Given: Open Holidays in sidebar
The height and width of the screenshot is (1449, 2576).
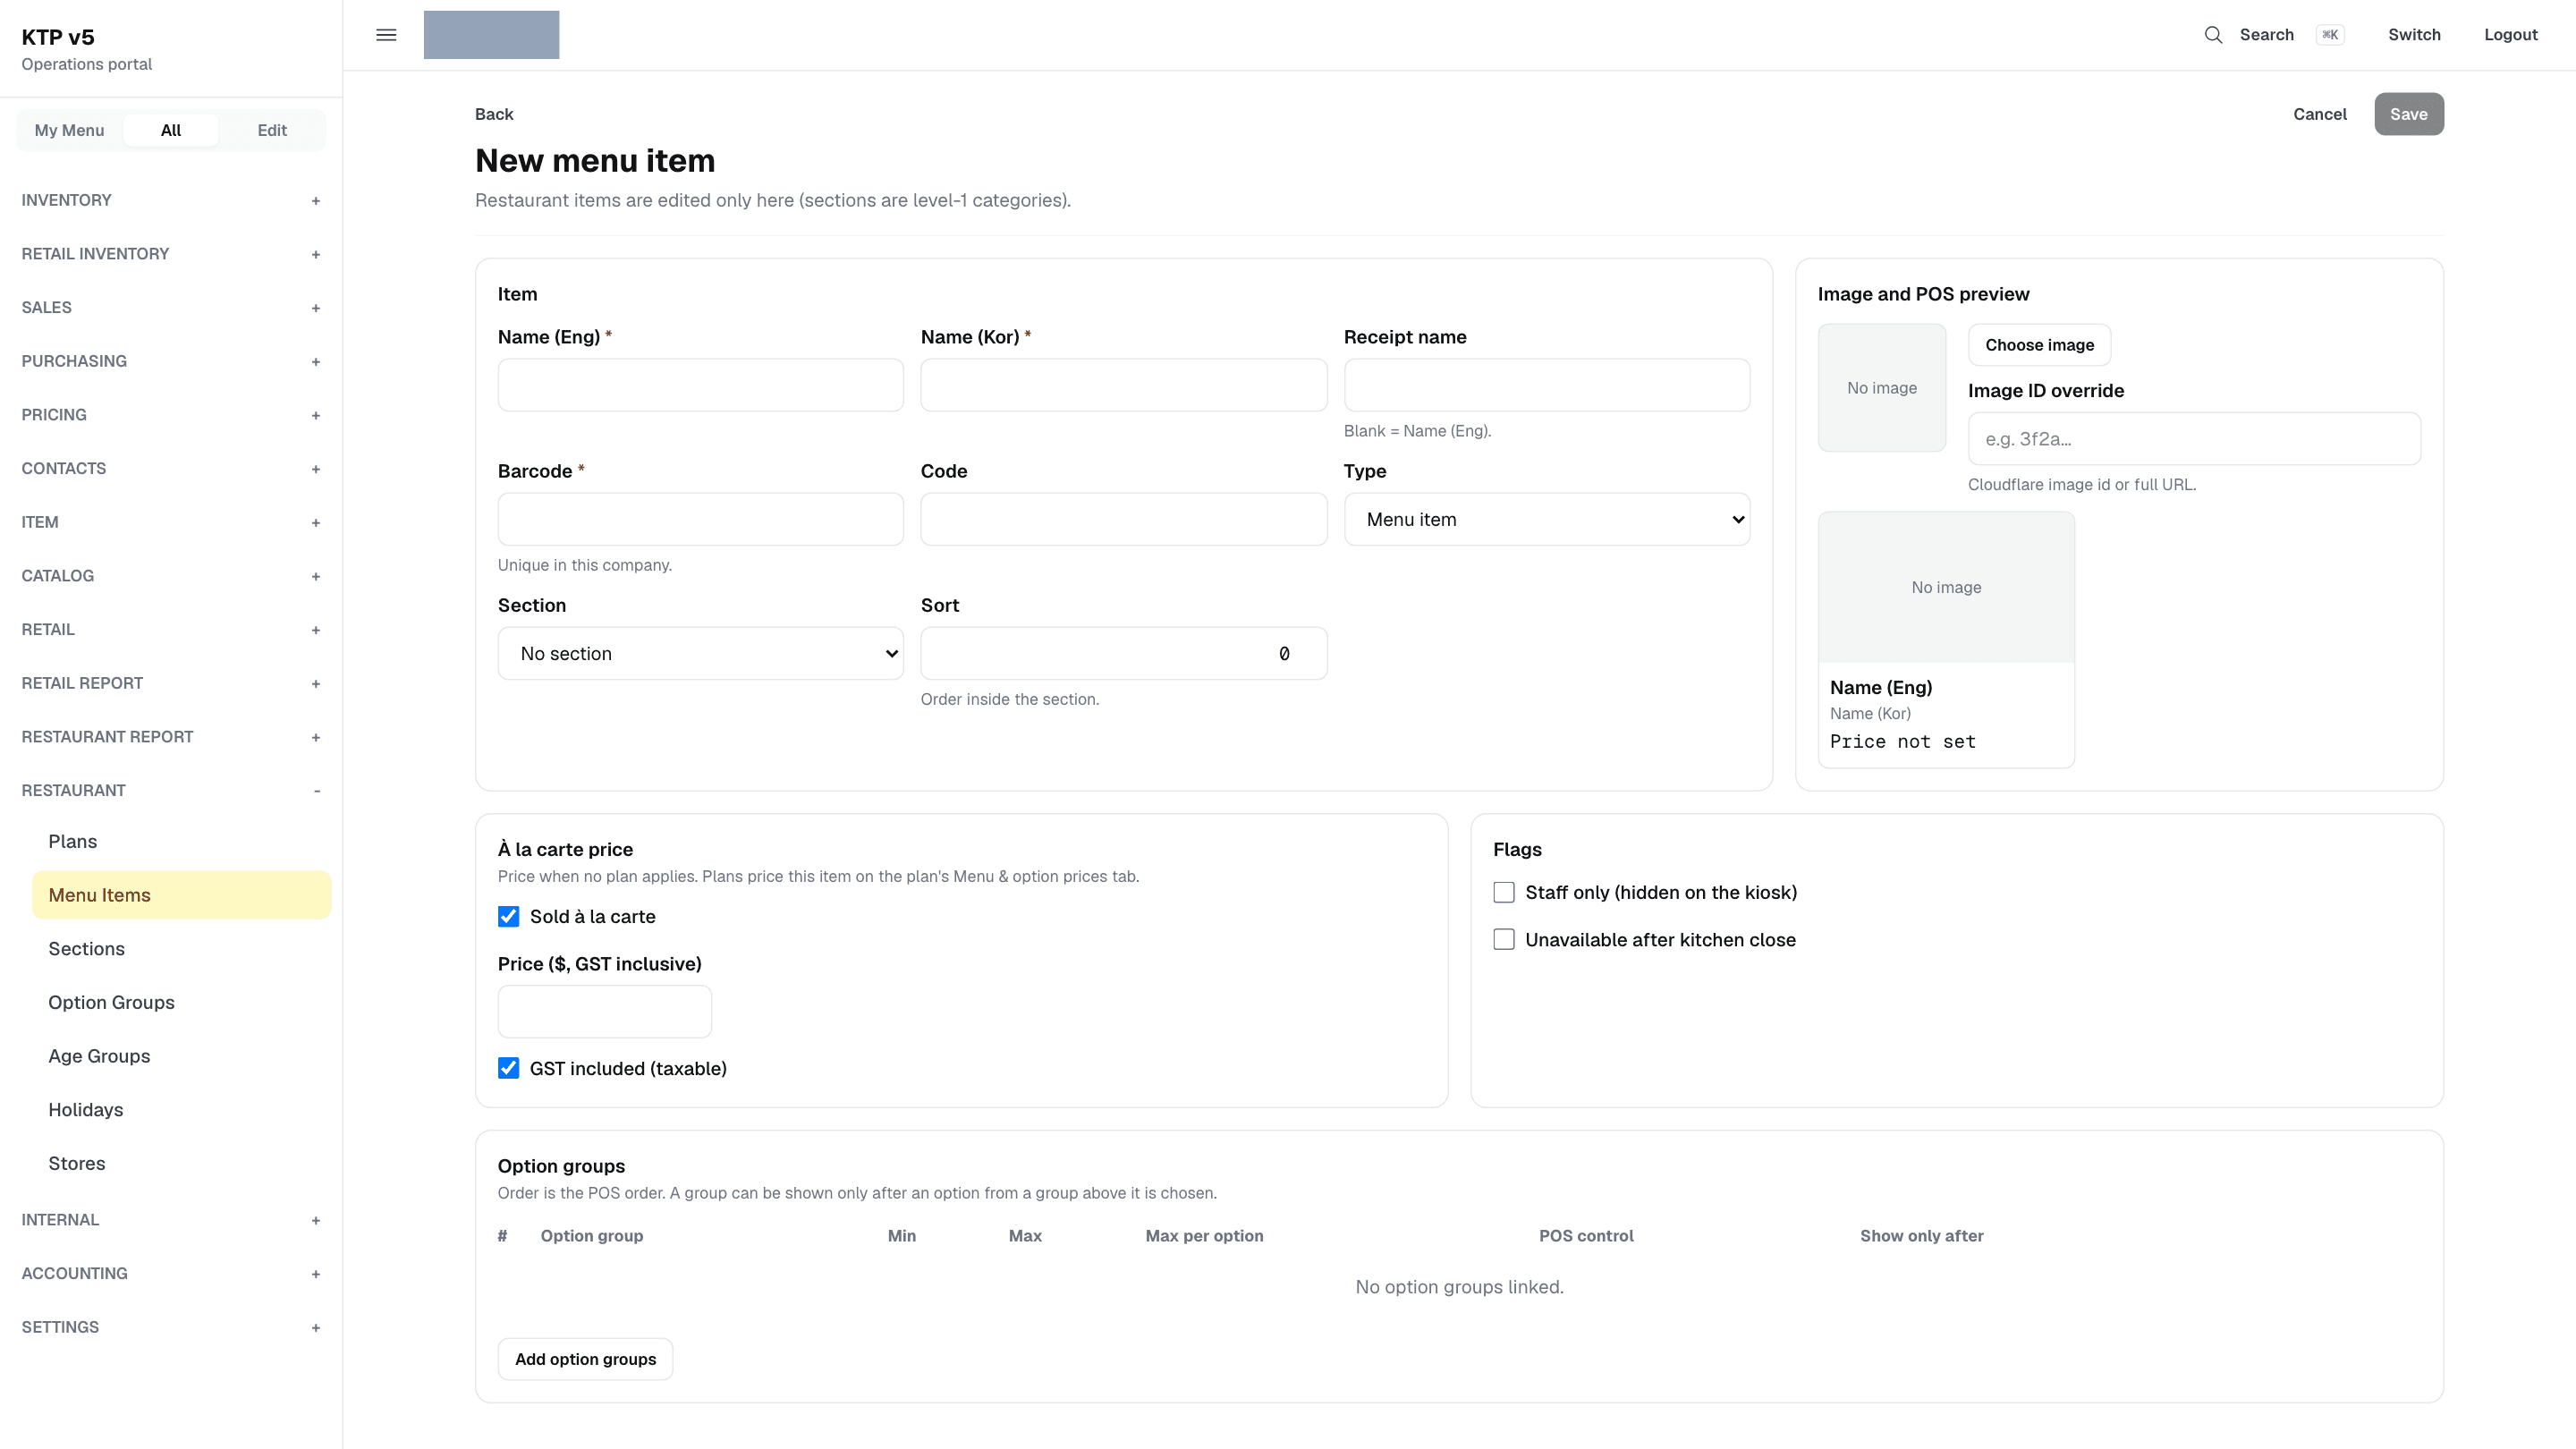Looking at the screenshot, I should point(181,1110).
